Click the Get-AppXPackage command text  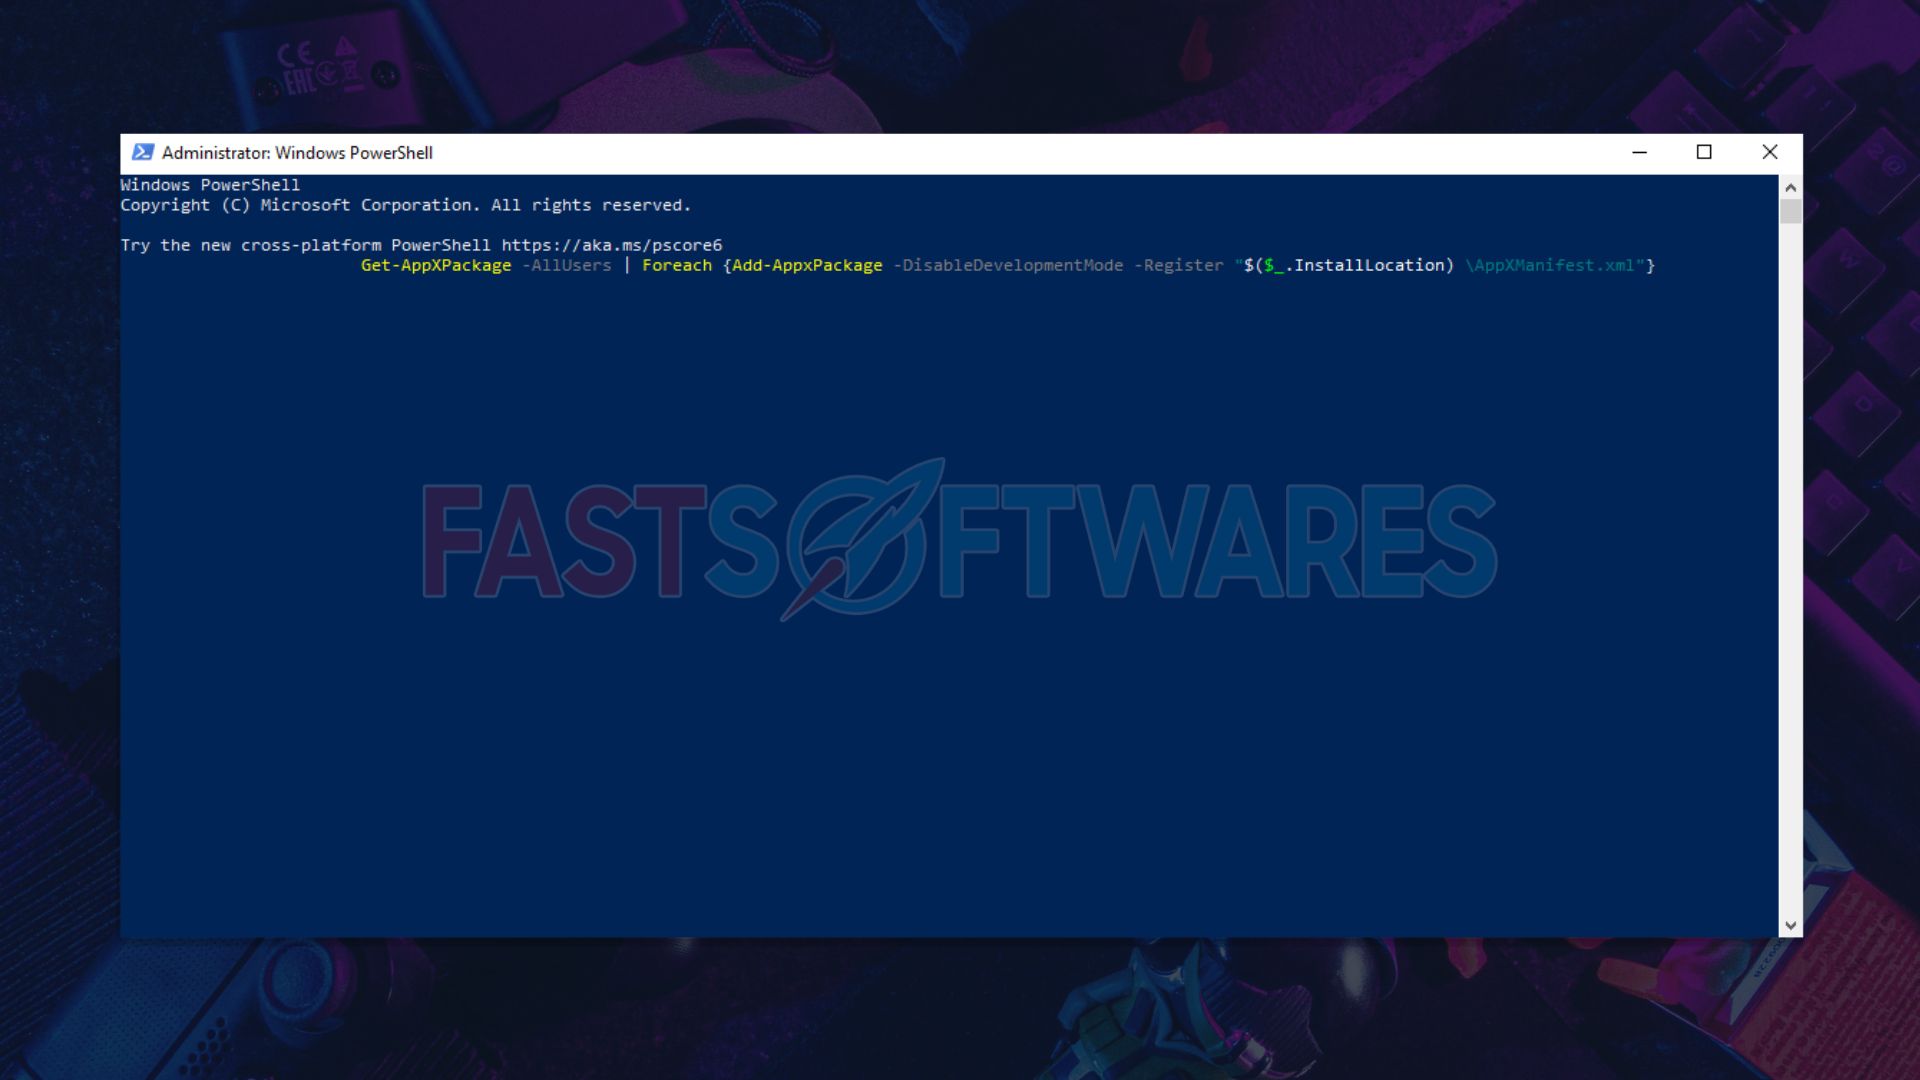point(436,265)
